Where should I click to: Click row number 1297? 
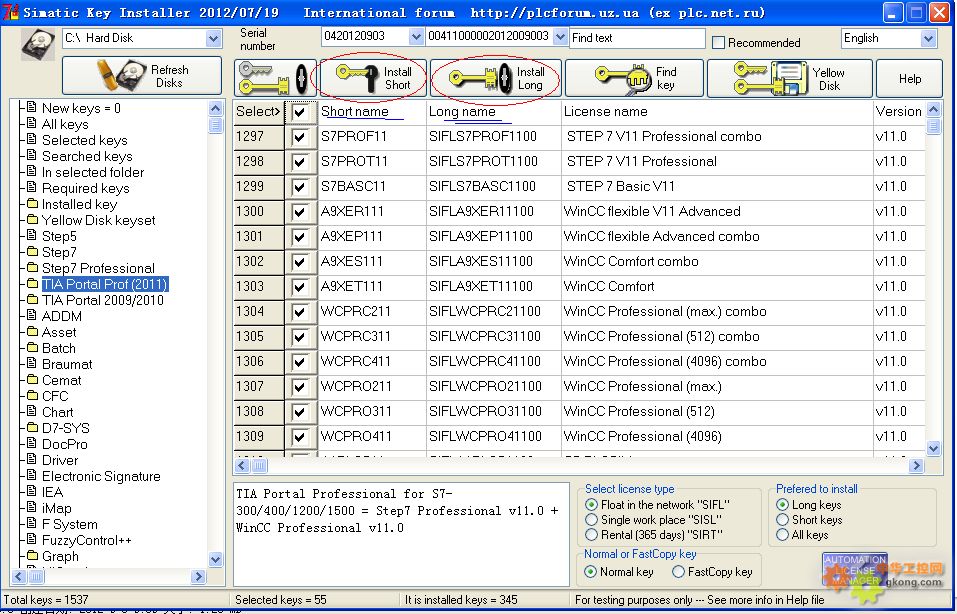pos(259,137)
